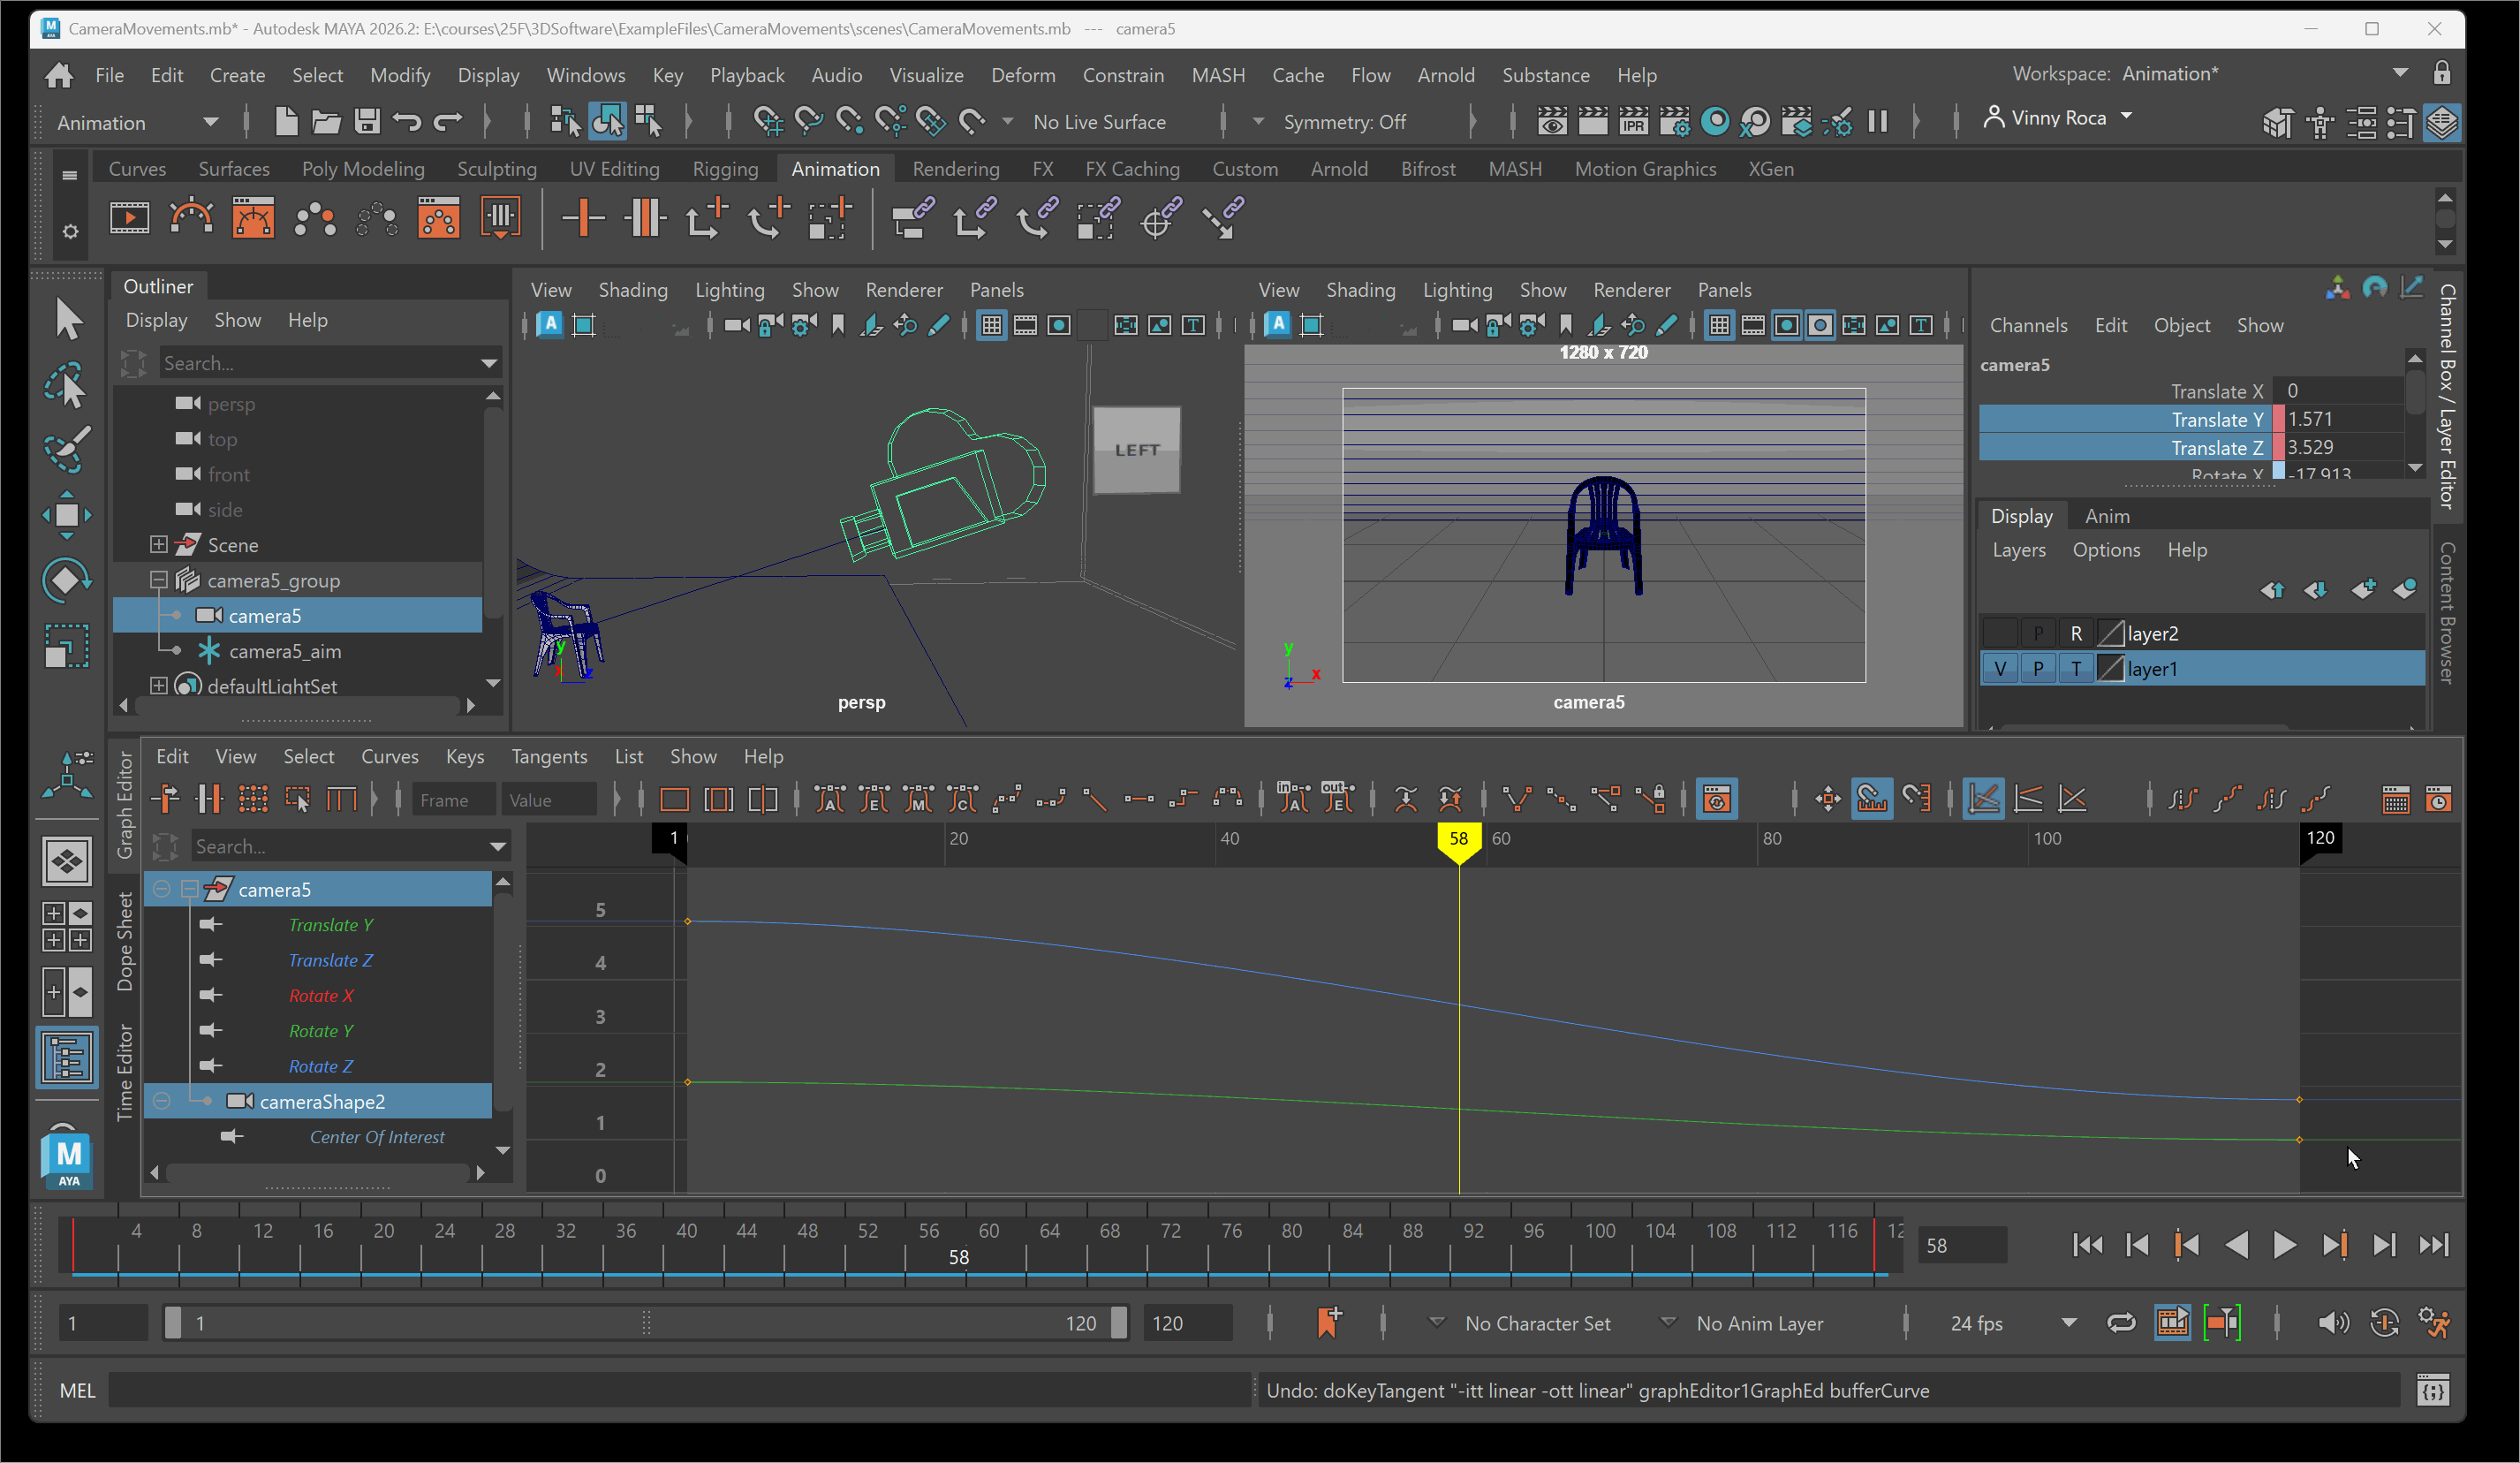The image size is (2520, 1463).
Task: Activate the Rotate tool in the toolbox
Action: tap(66, 580)
